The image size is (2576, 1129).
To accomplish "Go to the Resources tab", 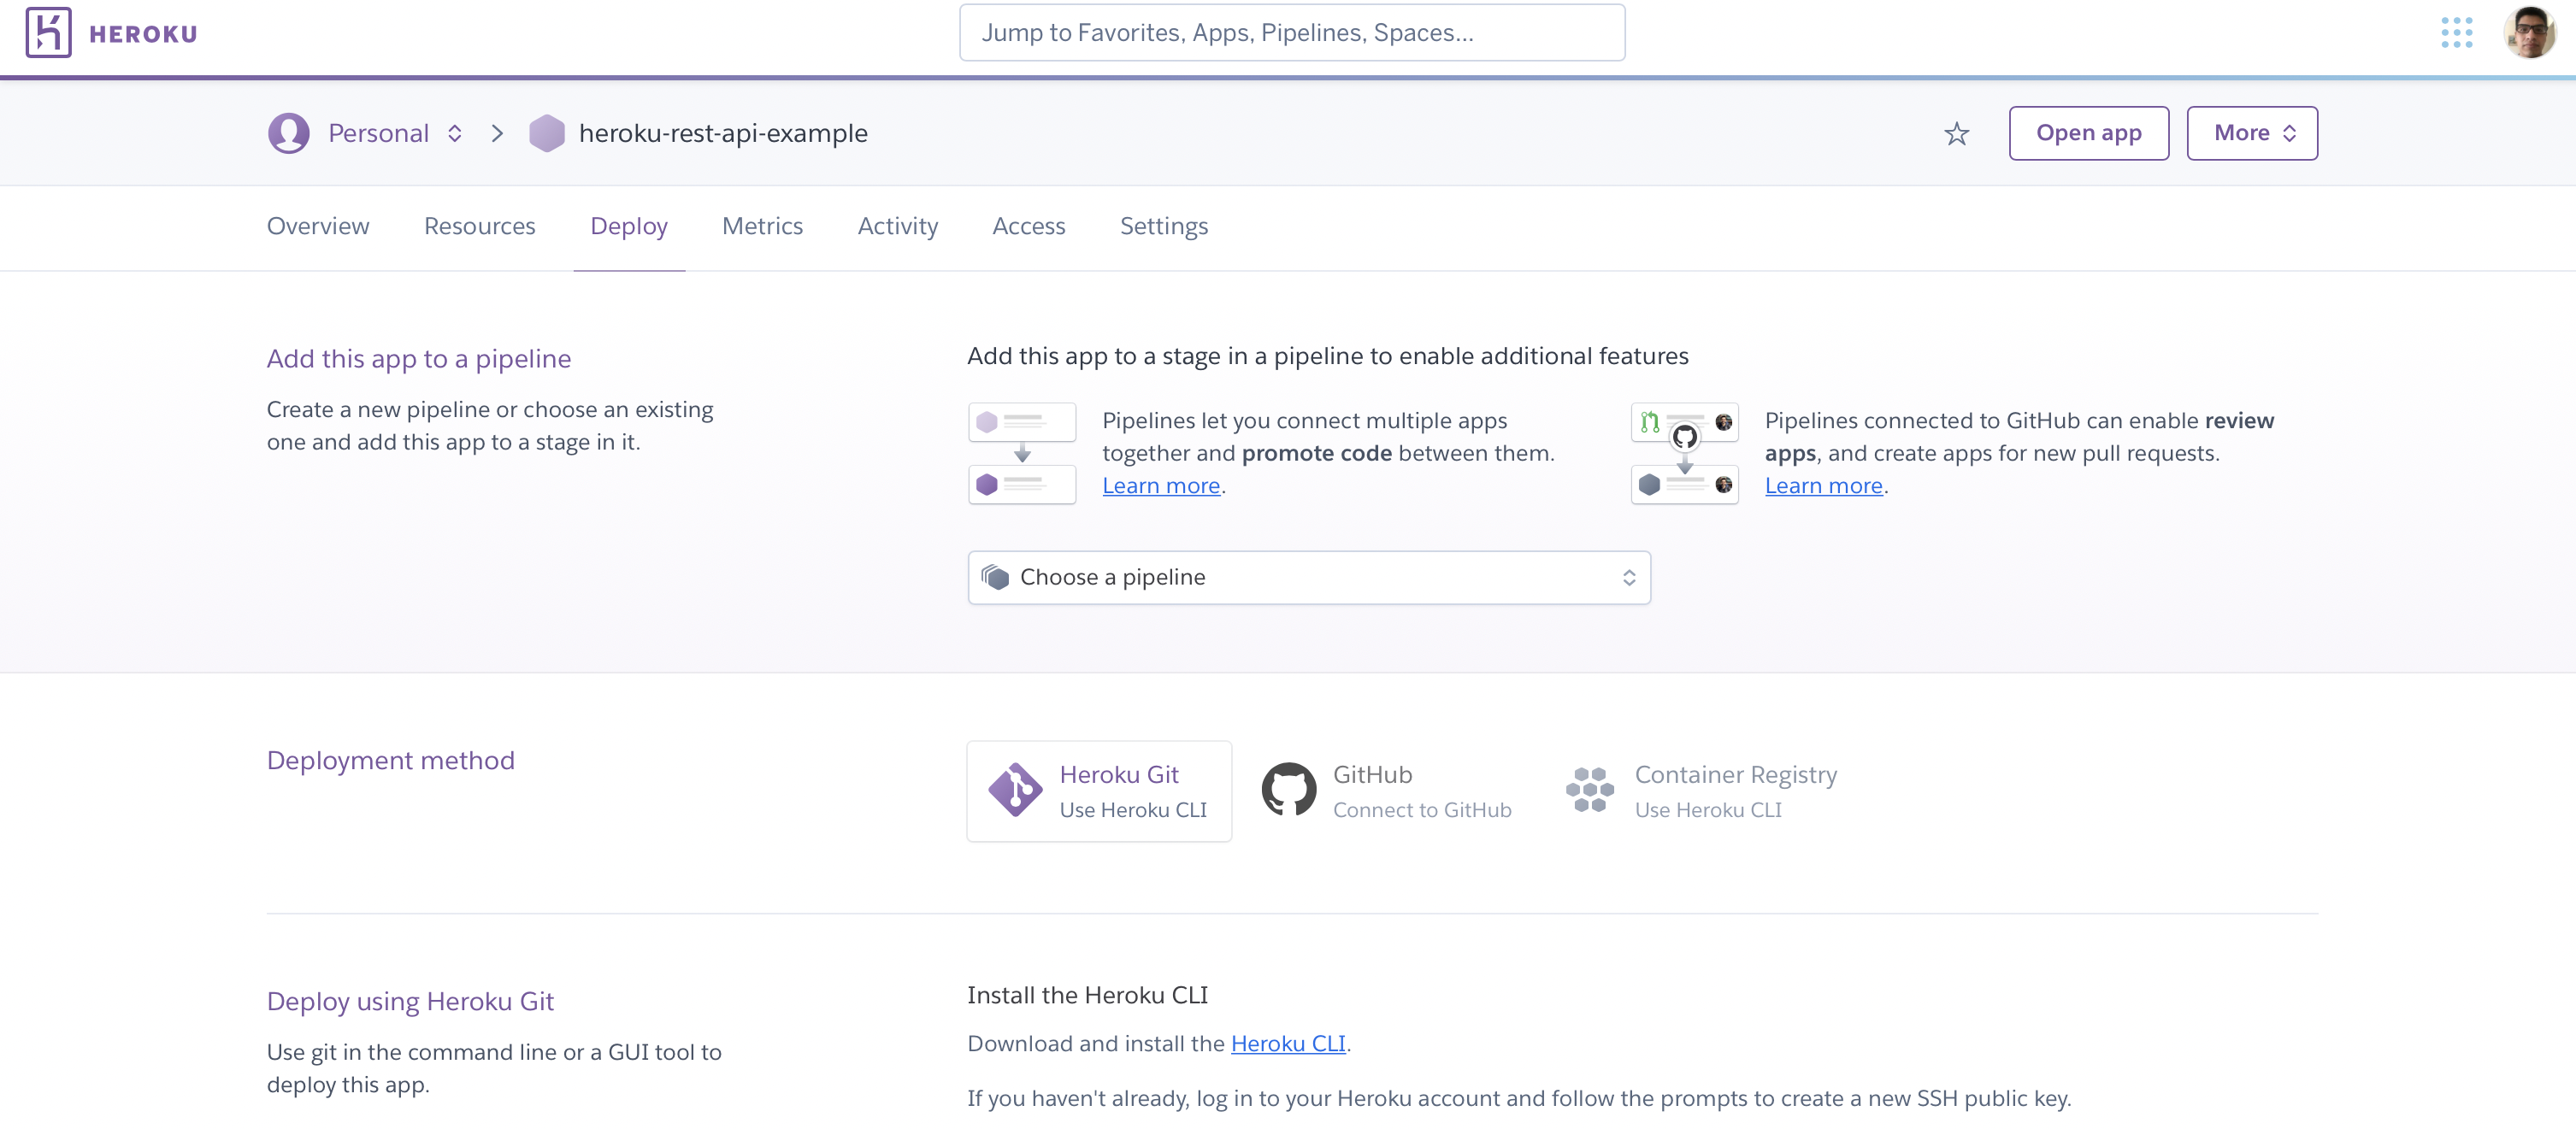I will [x=479, y=226].
